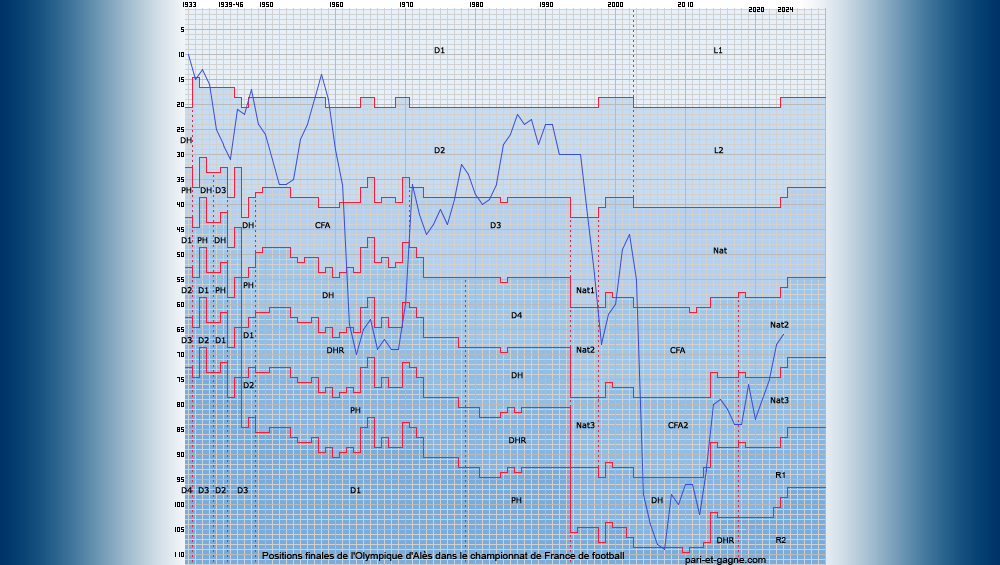The width and height of the screenshot is (1000, 565).
Task: Click the 1970 year label
Action: [406, 4]
